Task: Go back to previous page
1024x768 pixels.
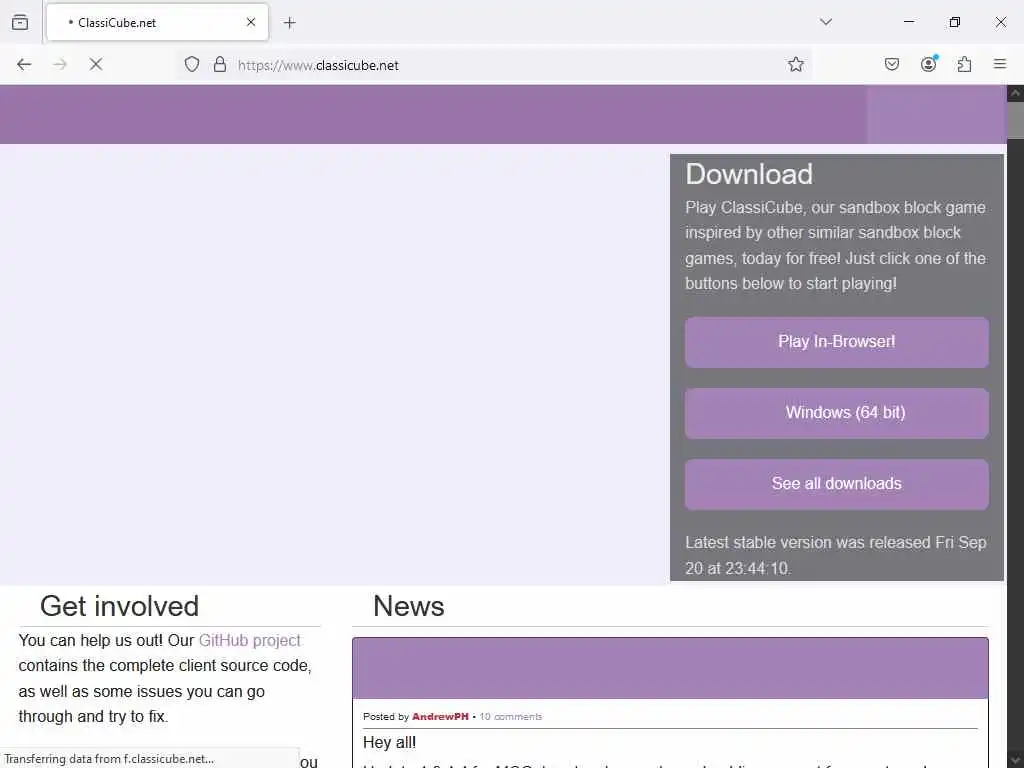Action: [x=24, y=64]
